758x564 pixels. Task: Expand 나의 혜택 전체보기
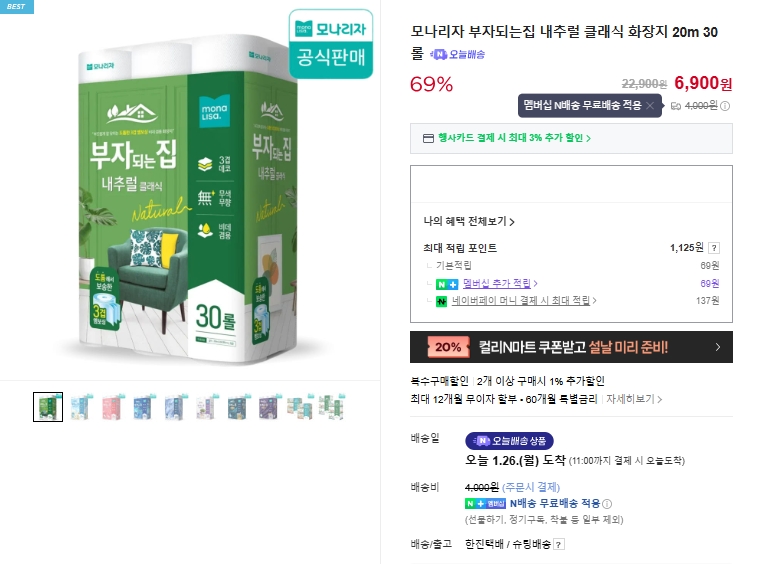click(x=469, y=221)
